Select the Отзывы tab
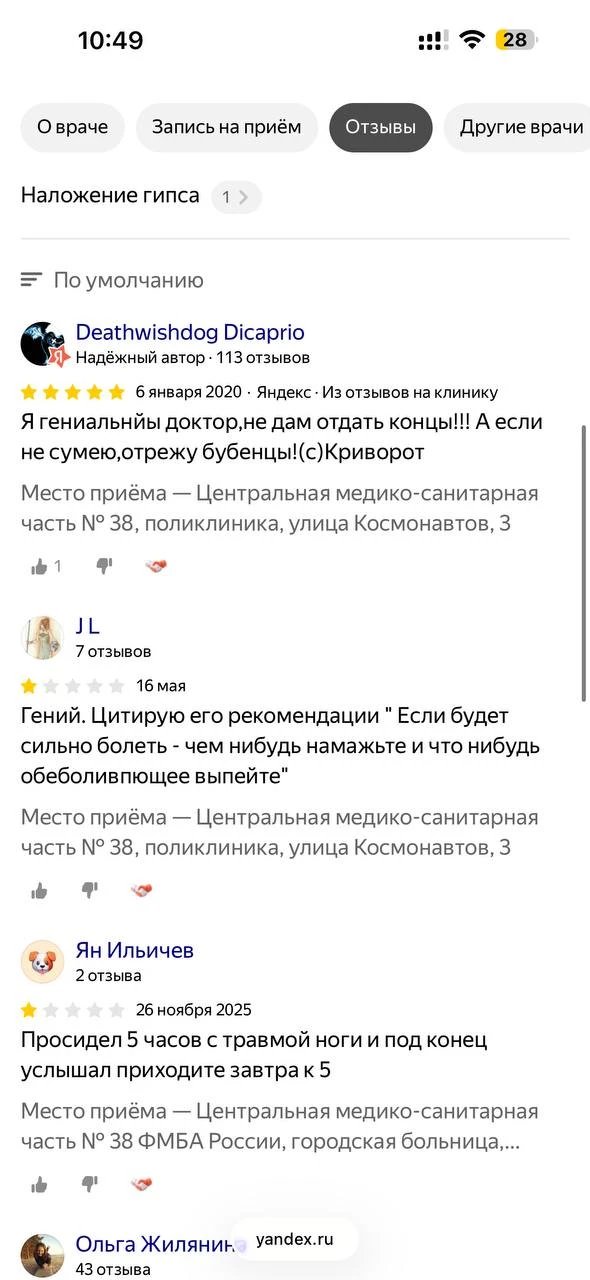Viewport: 590px width, 1280px height. point(381,128)
